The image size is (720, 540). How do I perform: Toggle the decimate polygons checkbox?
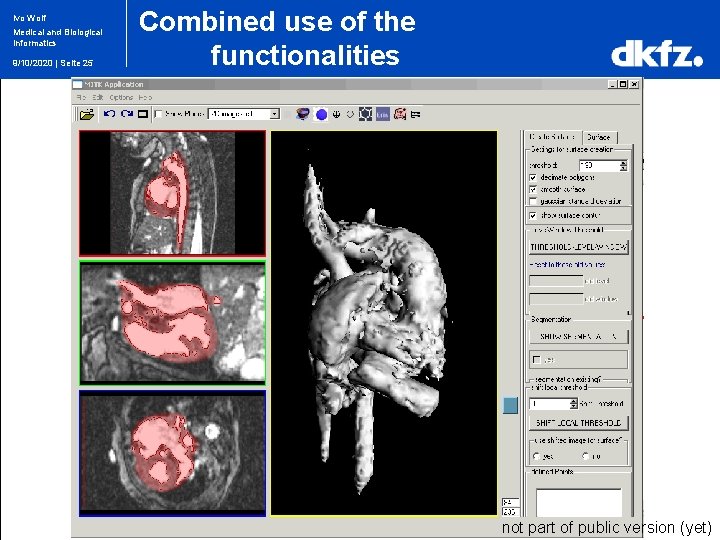pos(533,177)
